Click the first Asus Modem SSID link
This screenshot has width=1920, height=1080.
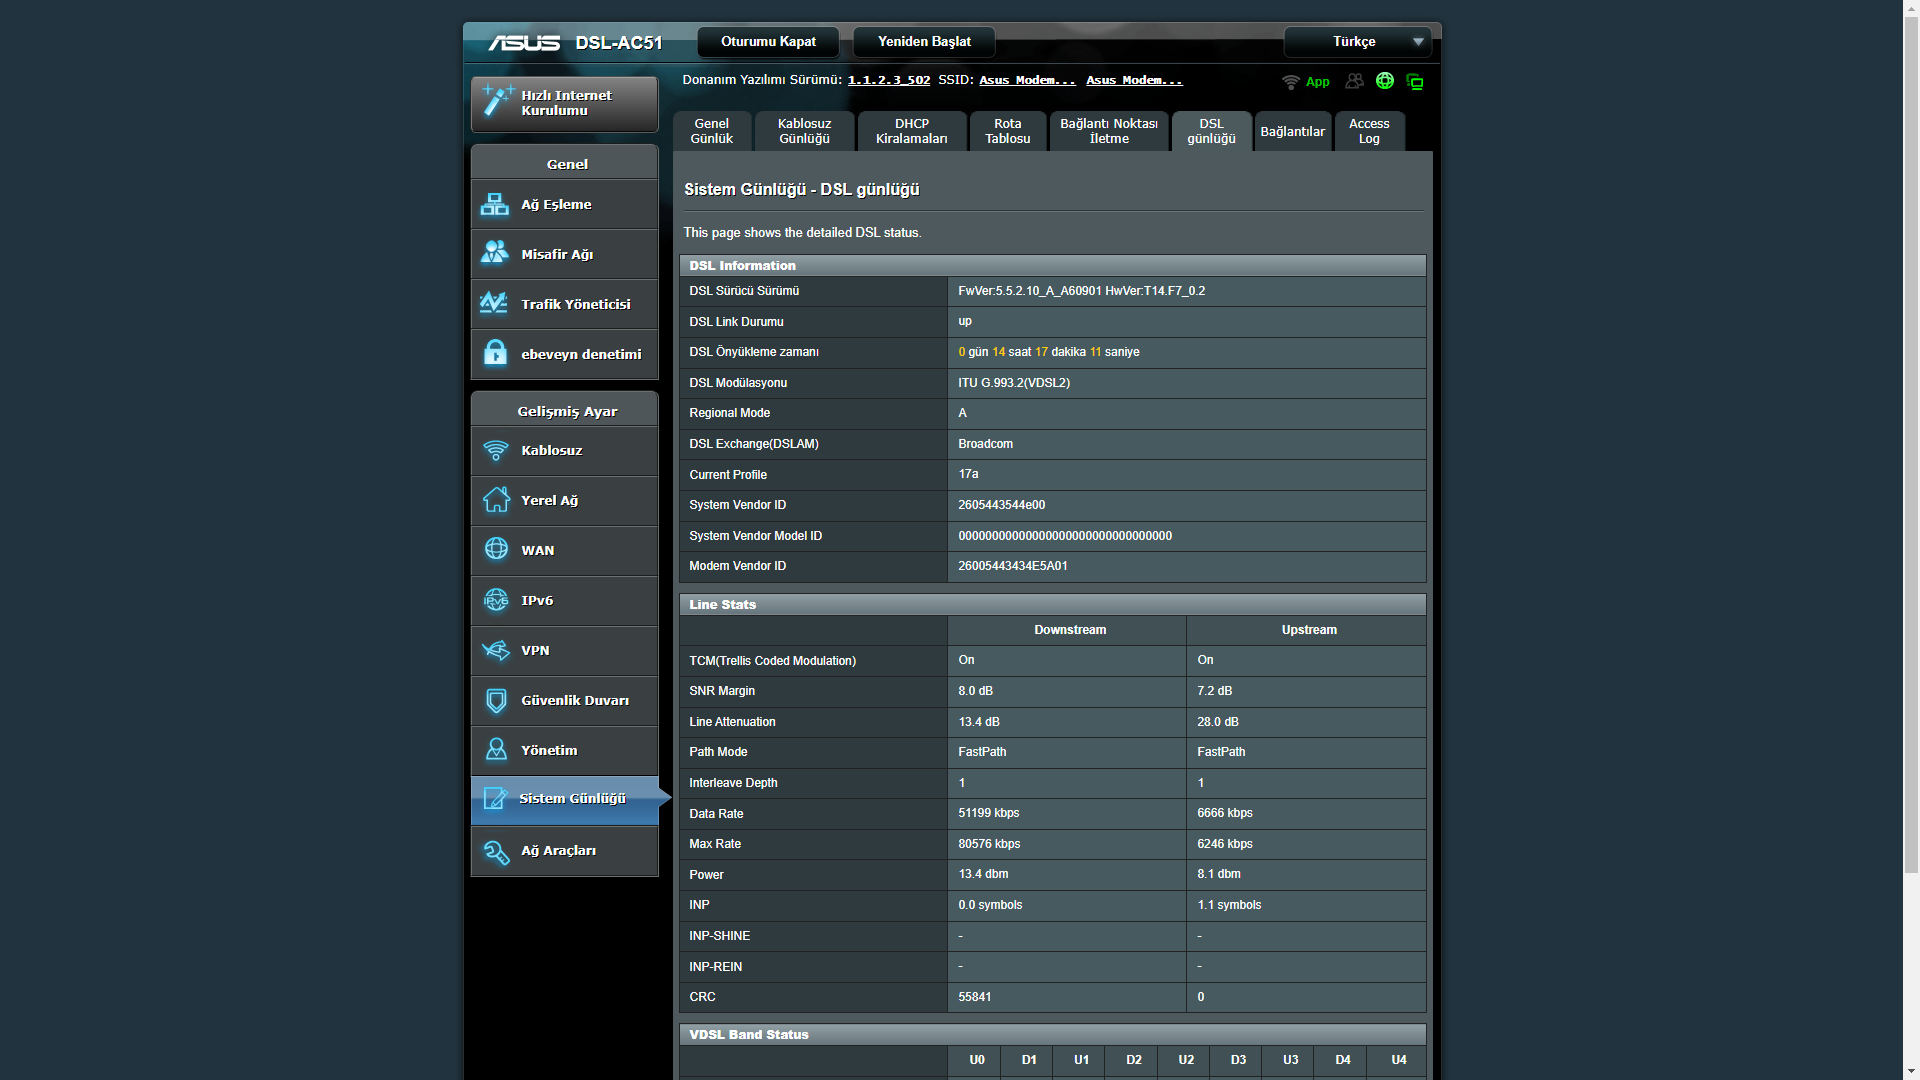[x=1028, y=80]
